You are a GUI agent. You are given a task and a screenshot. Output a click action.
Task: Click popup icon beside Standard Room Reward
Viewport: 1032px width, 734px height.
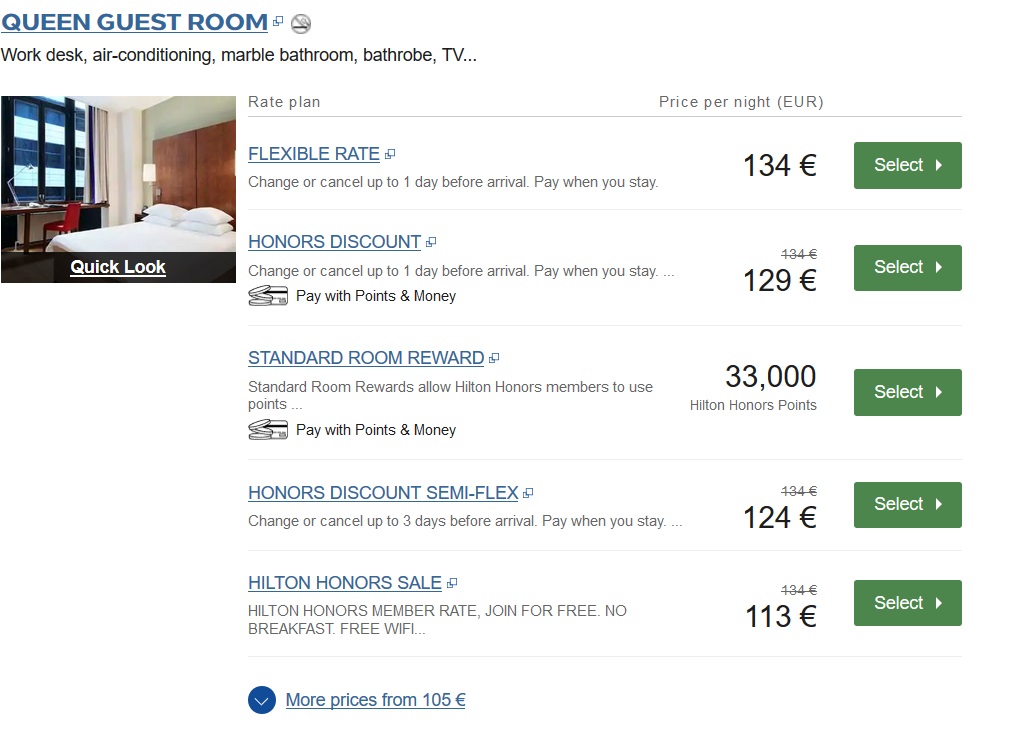(x=494, y=358)
